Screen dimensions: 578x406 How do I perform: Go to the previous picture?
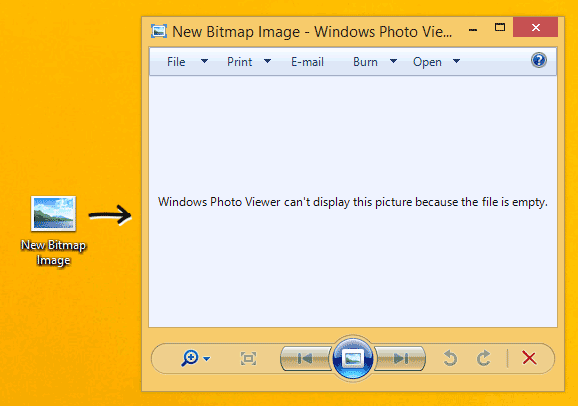pos(305,358)
